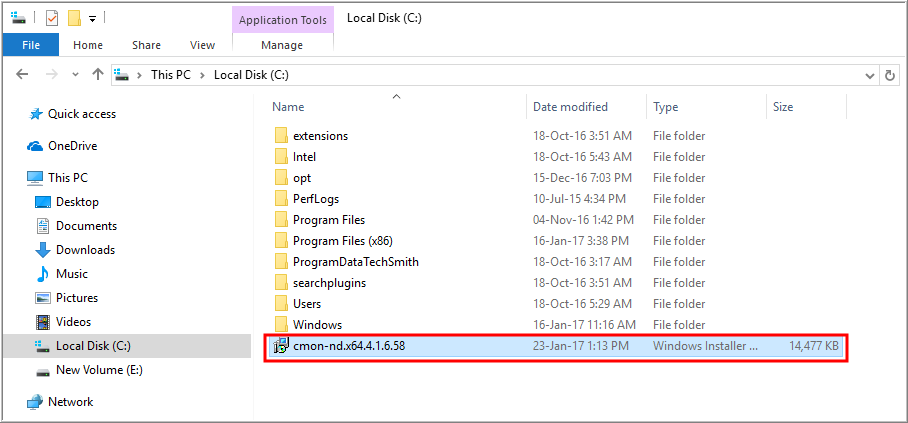Viewport: 908px width, 423px height.
Task: Expand the Customize Quick Access Toolbar dropdown
Action: pos(93,19)
